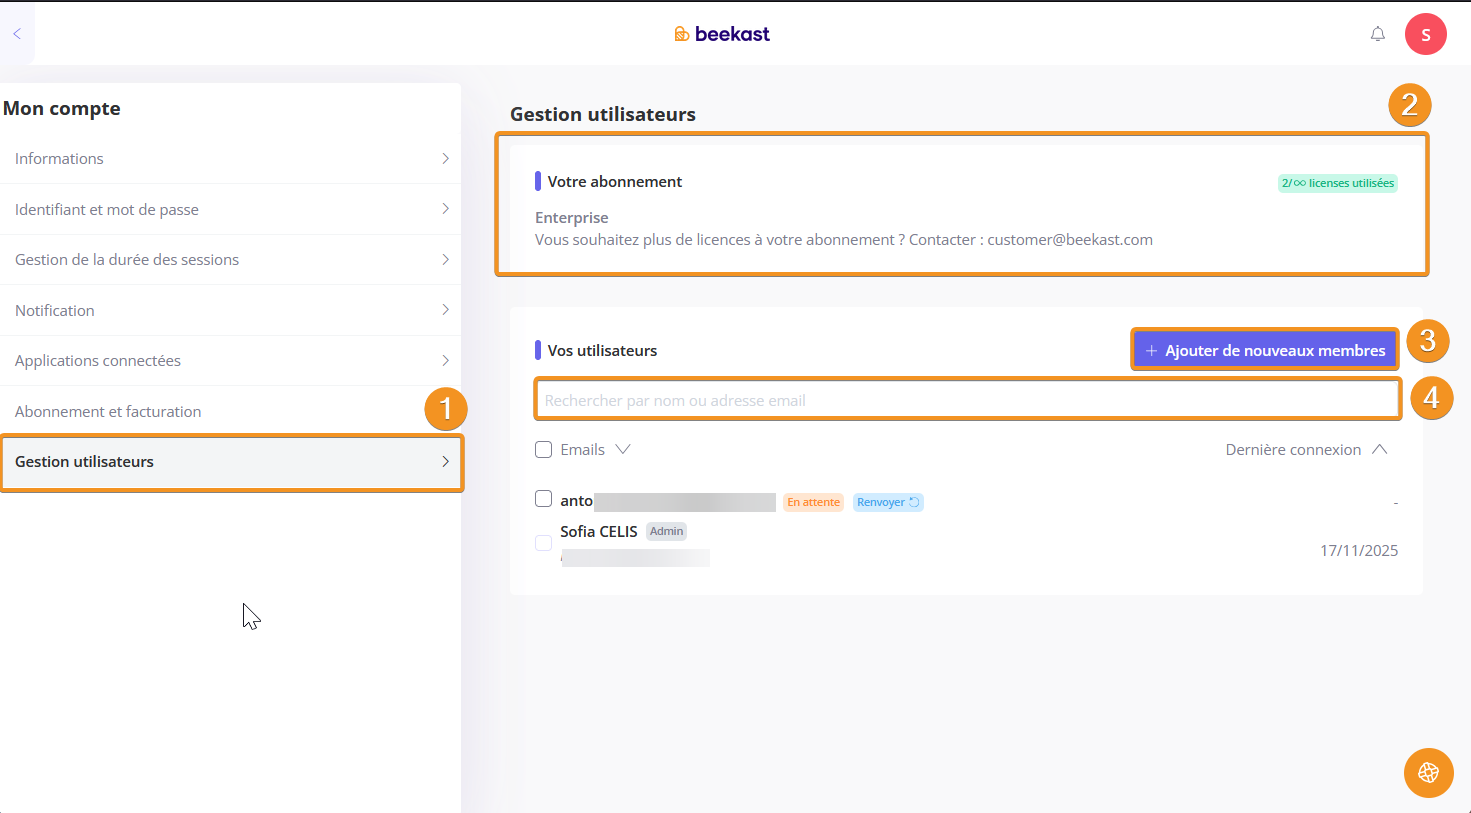Select the checkbox for user anto
1471x813 pixels.
(x=544, y=499)
